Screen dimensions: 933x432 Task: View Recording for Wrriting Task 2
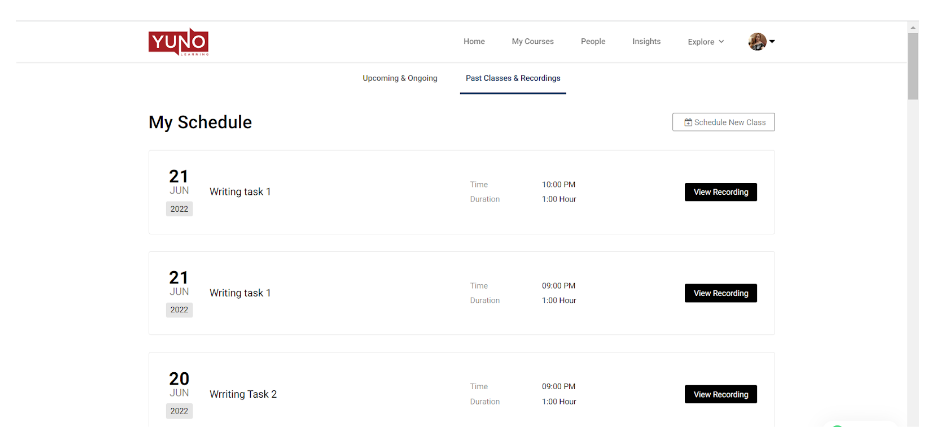tap(720, 394)
